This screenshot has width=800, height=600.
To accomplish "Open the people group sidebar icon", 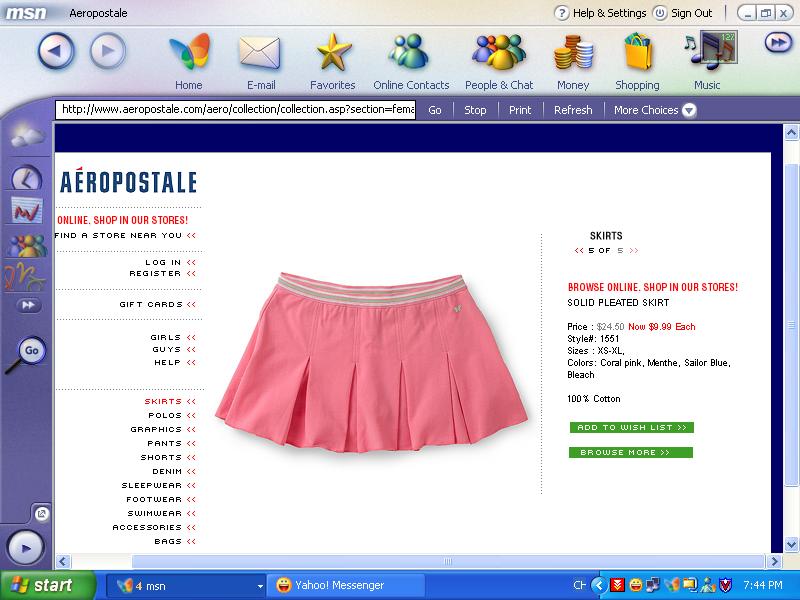I will tap(27, 246).
